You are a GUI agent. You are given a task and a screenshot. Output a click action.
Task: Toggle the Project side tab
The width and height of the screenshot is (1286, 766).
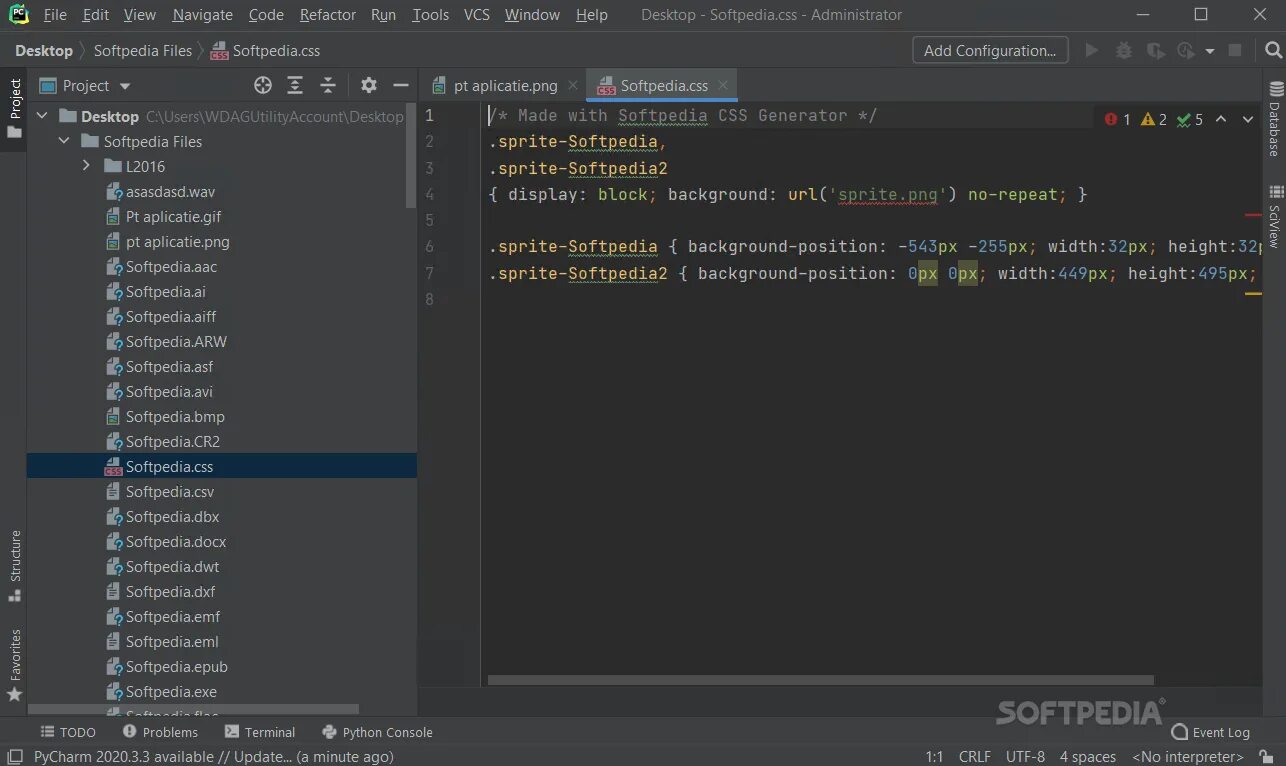(x=15, y=109)
